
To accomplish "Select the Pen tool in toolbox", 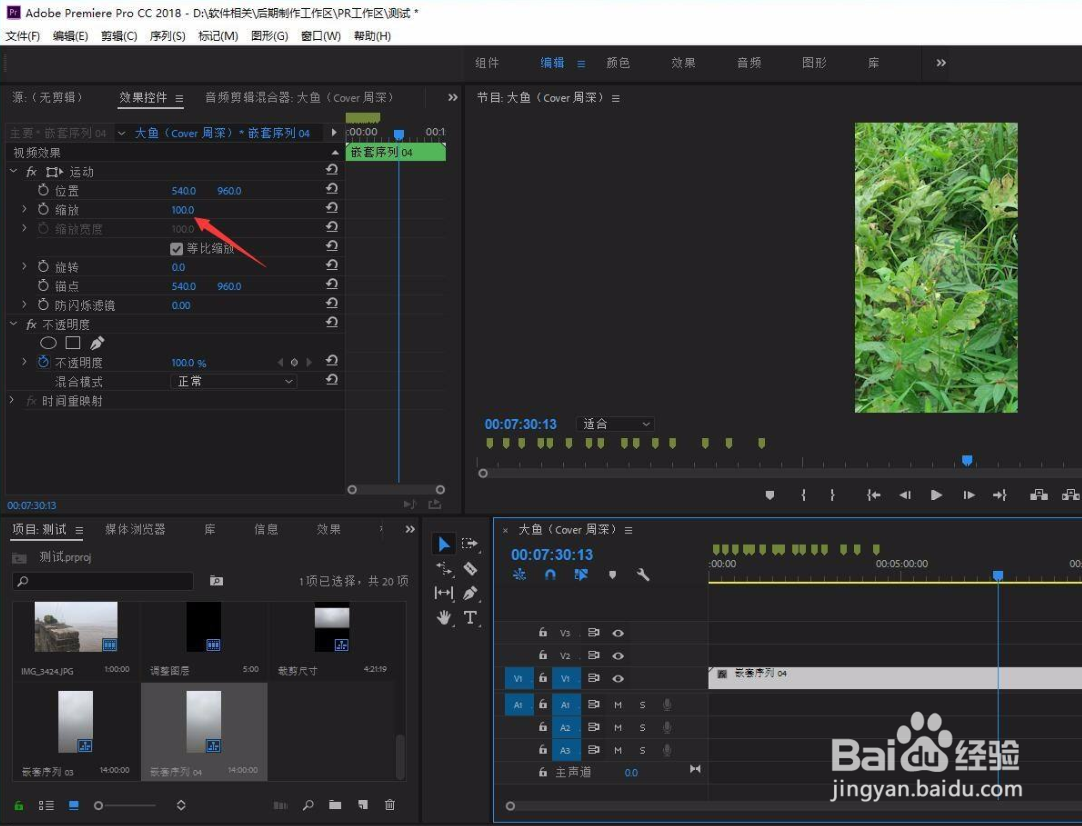I will click(x=470, y=593).
